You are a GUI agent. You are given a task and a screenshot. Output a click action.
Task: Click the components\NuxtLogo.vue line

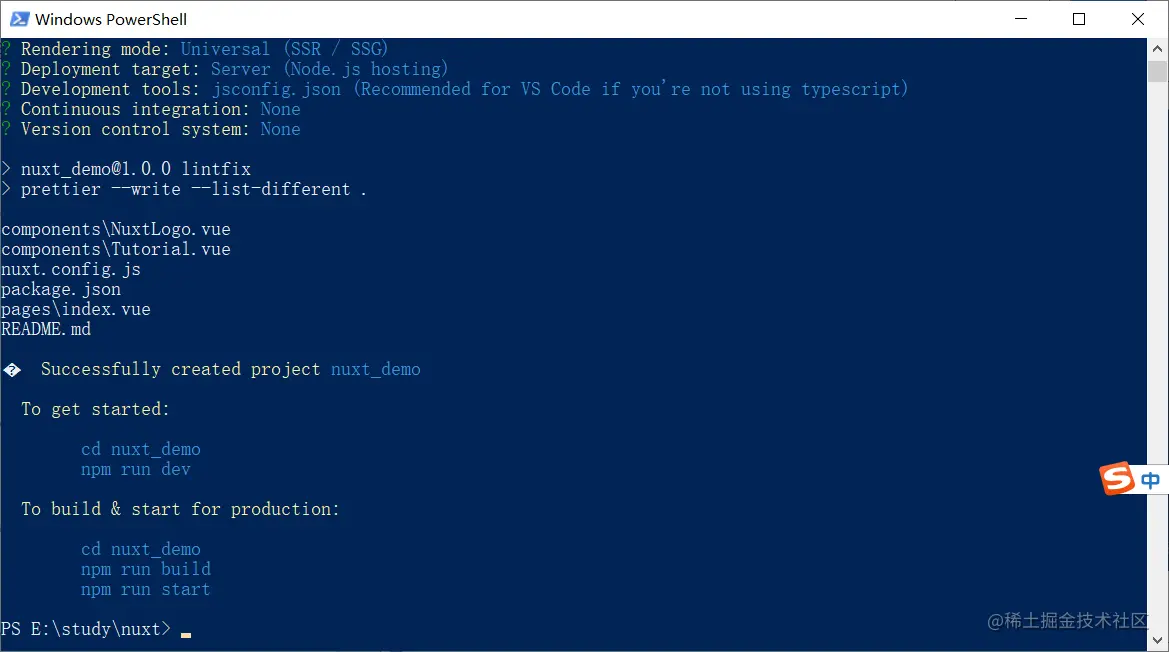(116, 229)
